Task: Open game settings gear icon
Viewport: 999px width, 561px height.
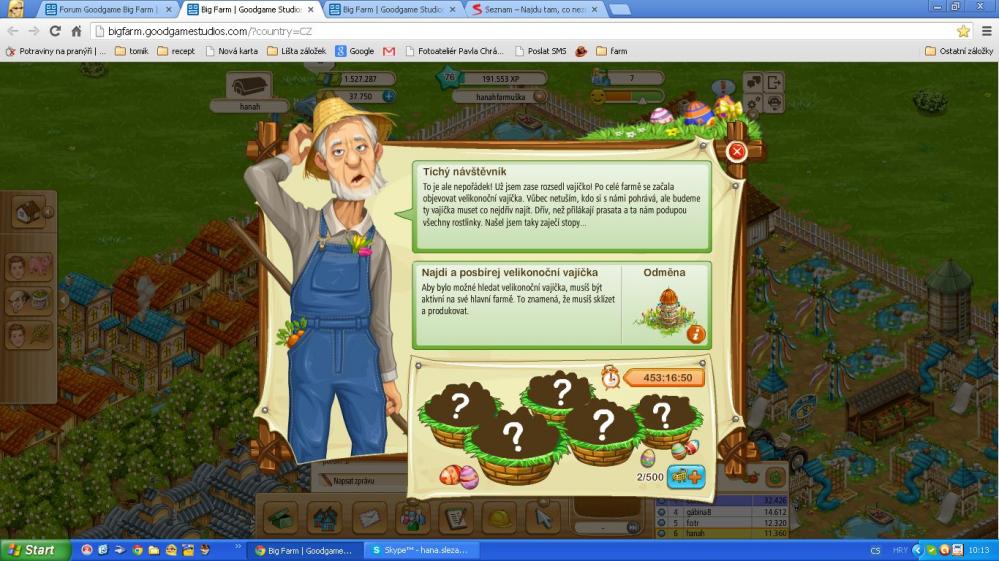Action: pos(754,103)
